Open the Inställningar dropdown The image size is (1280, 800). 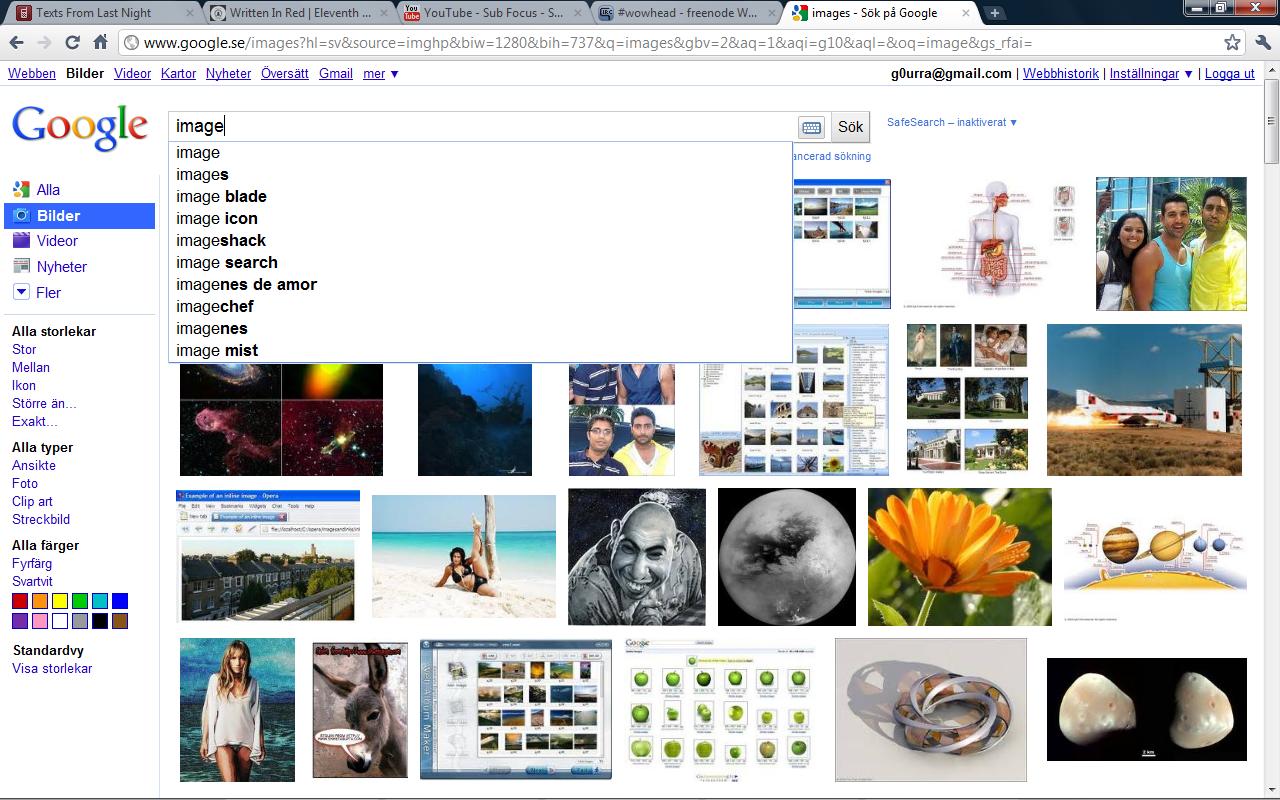(1151, 74)
